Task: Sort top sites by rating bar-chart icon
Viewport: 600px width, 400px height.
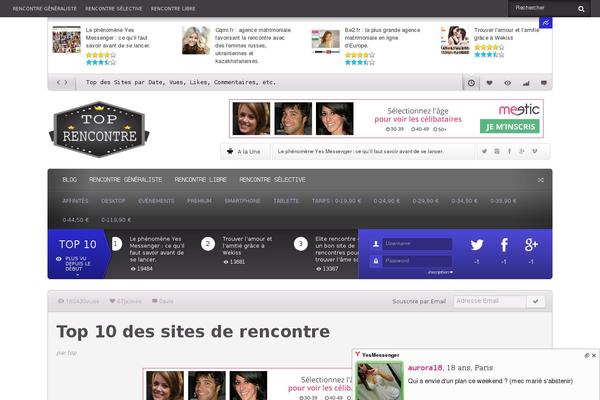Action: coord(526,83)
